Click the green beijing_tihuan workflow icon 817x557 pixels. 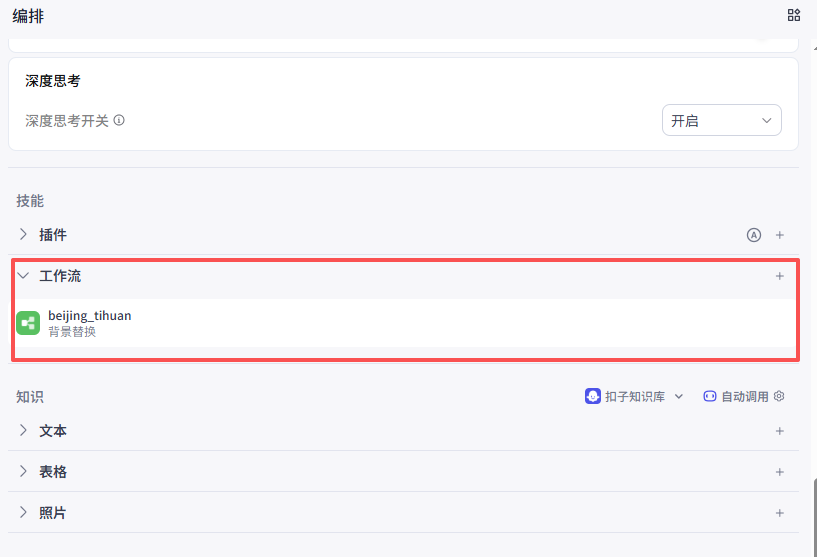click(28, 323)
